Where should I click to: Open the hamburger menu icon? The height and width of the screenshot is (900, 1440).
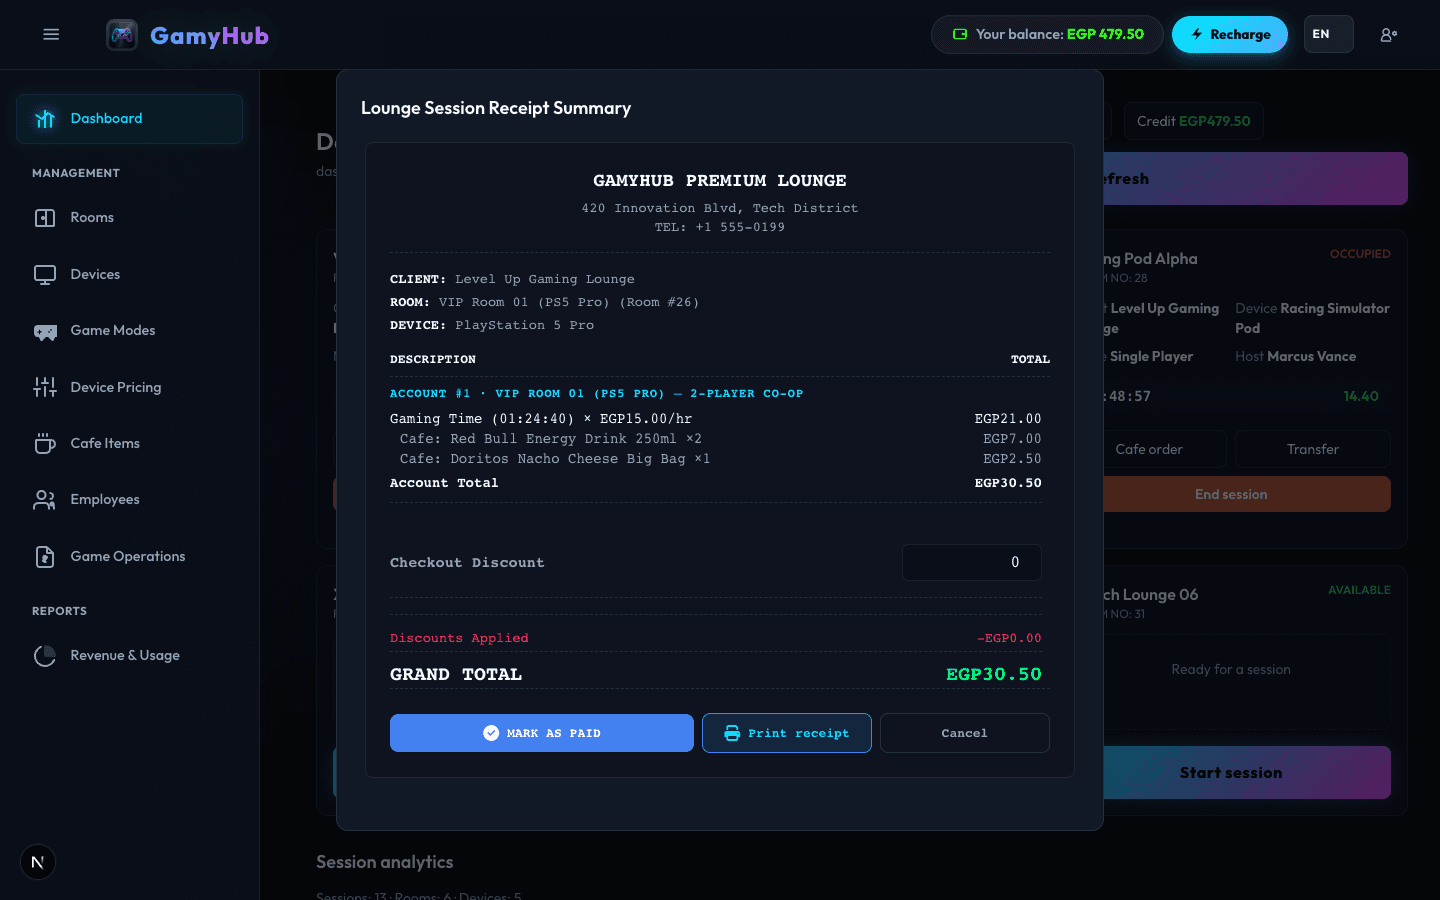click(x=51, y=34)
